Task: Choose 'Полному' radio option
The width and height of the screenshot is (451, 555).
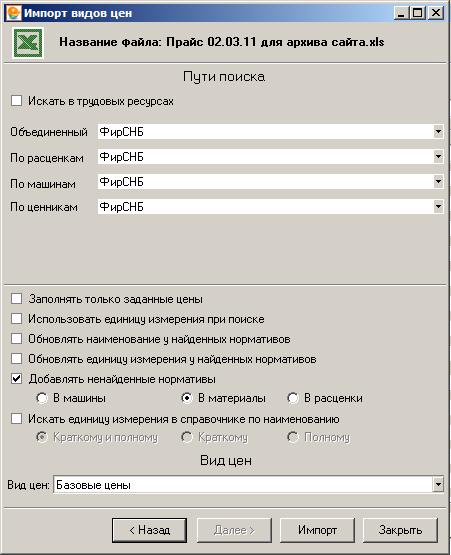Action: click(293, 437)
